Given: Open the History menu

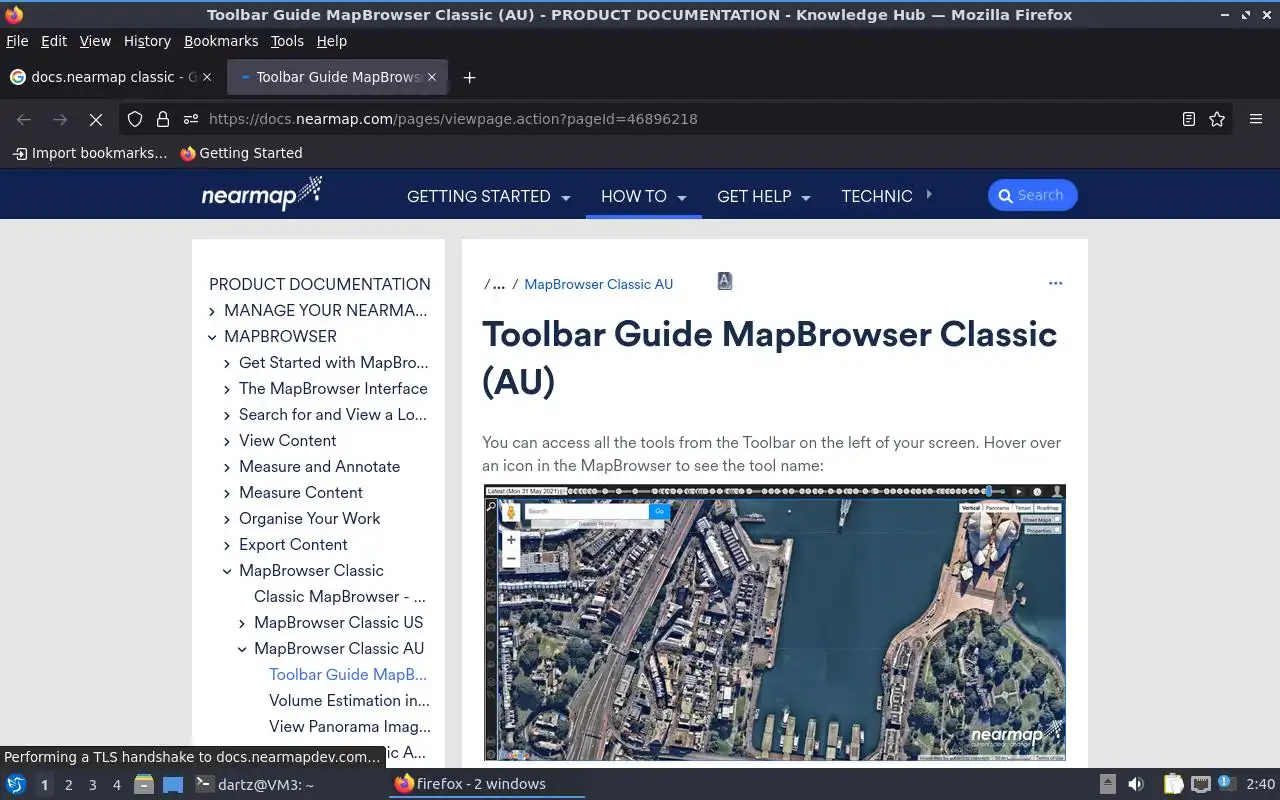Looking at the screenshot, I should pos(147,41).
